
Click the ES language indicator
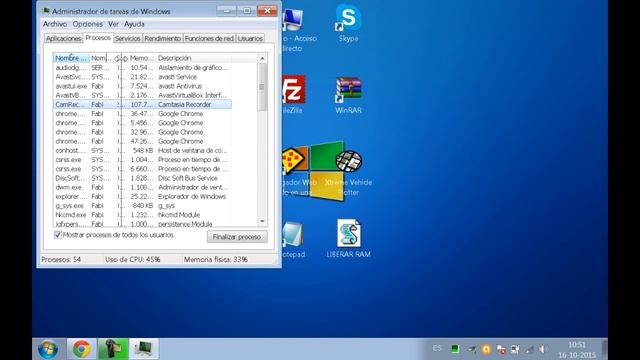437,348
